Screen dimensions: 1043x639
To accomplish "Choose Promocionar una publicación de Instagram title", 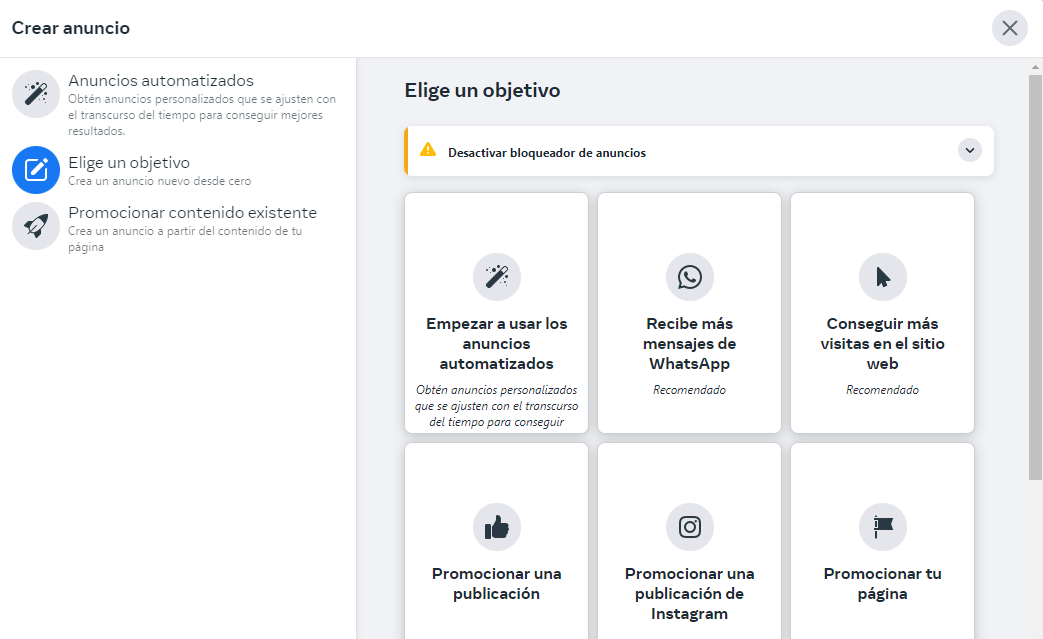I will pos(690,593).
